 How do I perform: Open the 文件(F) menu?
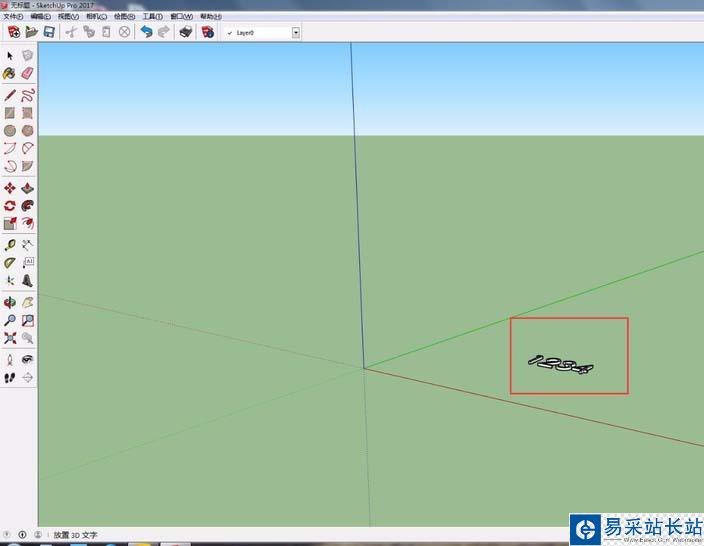[x=13, y=17]
